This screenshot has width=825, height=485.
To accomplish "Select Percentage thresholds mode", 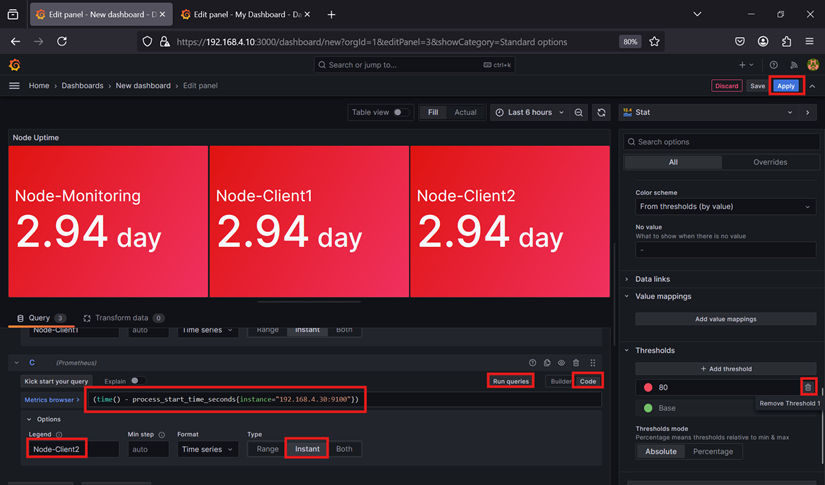I will (x=713, y=452).
